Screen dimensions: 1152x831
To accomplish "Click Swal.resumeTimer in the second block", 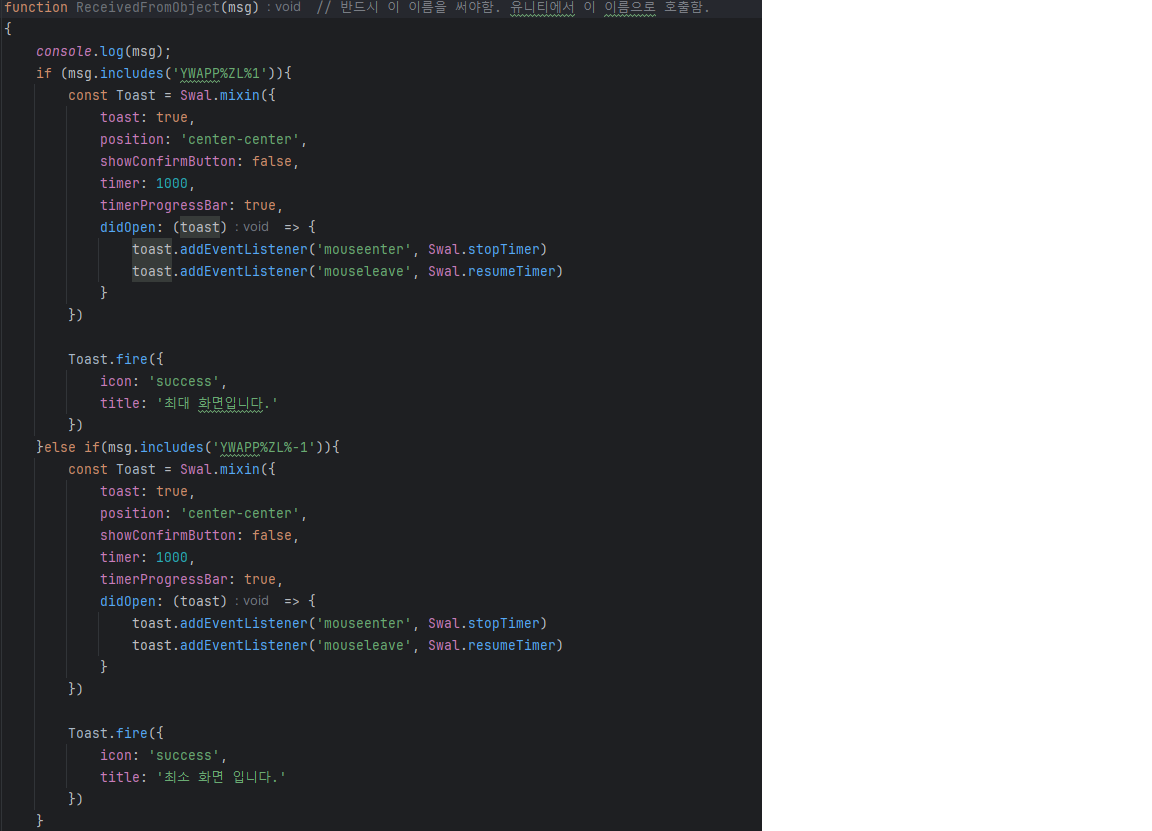I will point(495,645).
